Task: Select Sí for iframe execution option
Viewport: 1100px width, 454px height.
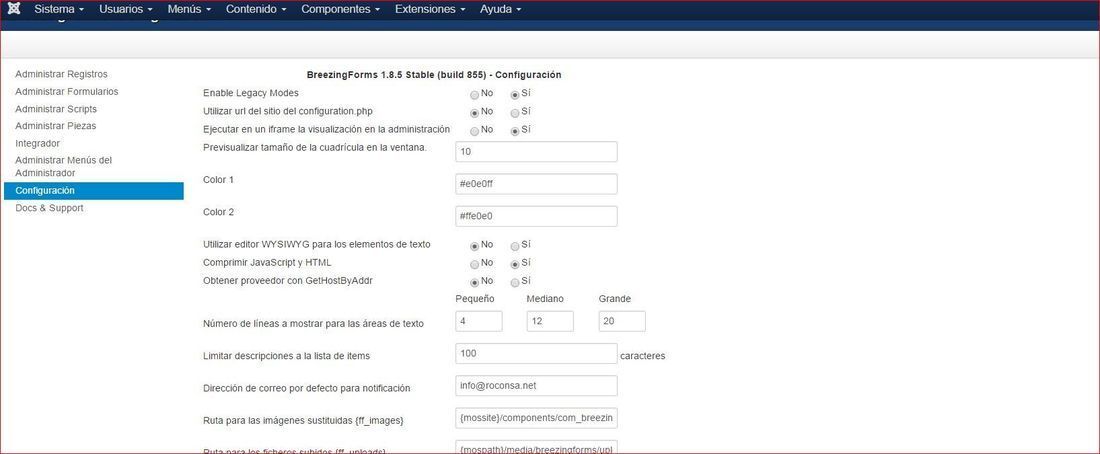Action: click(x=515, y=131)
